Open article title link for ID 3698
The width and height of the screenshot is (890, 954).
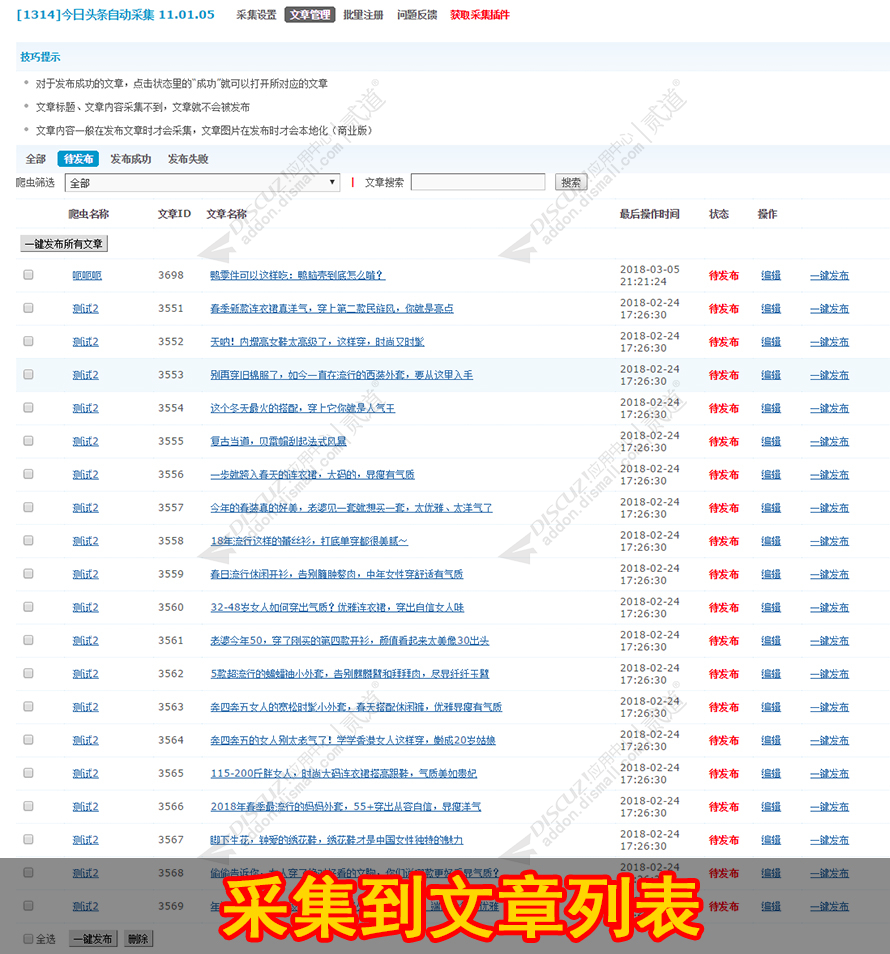[x=297, y=276]
